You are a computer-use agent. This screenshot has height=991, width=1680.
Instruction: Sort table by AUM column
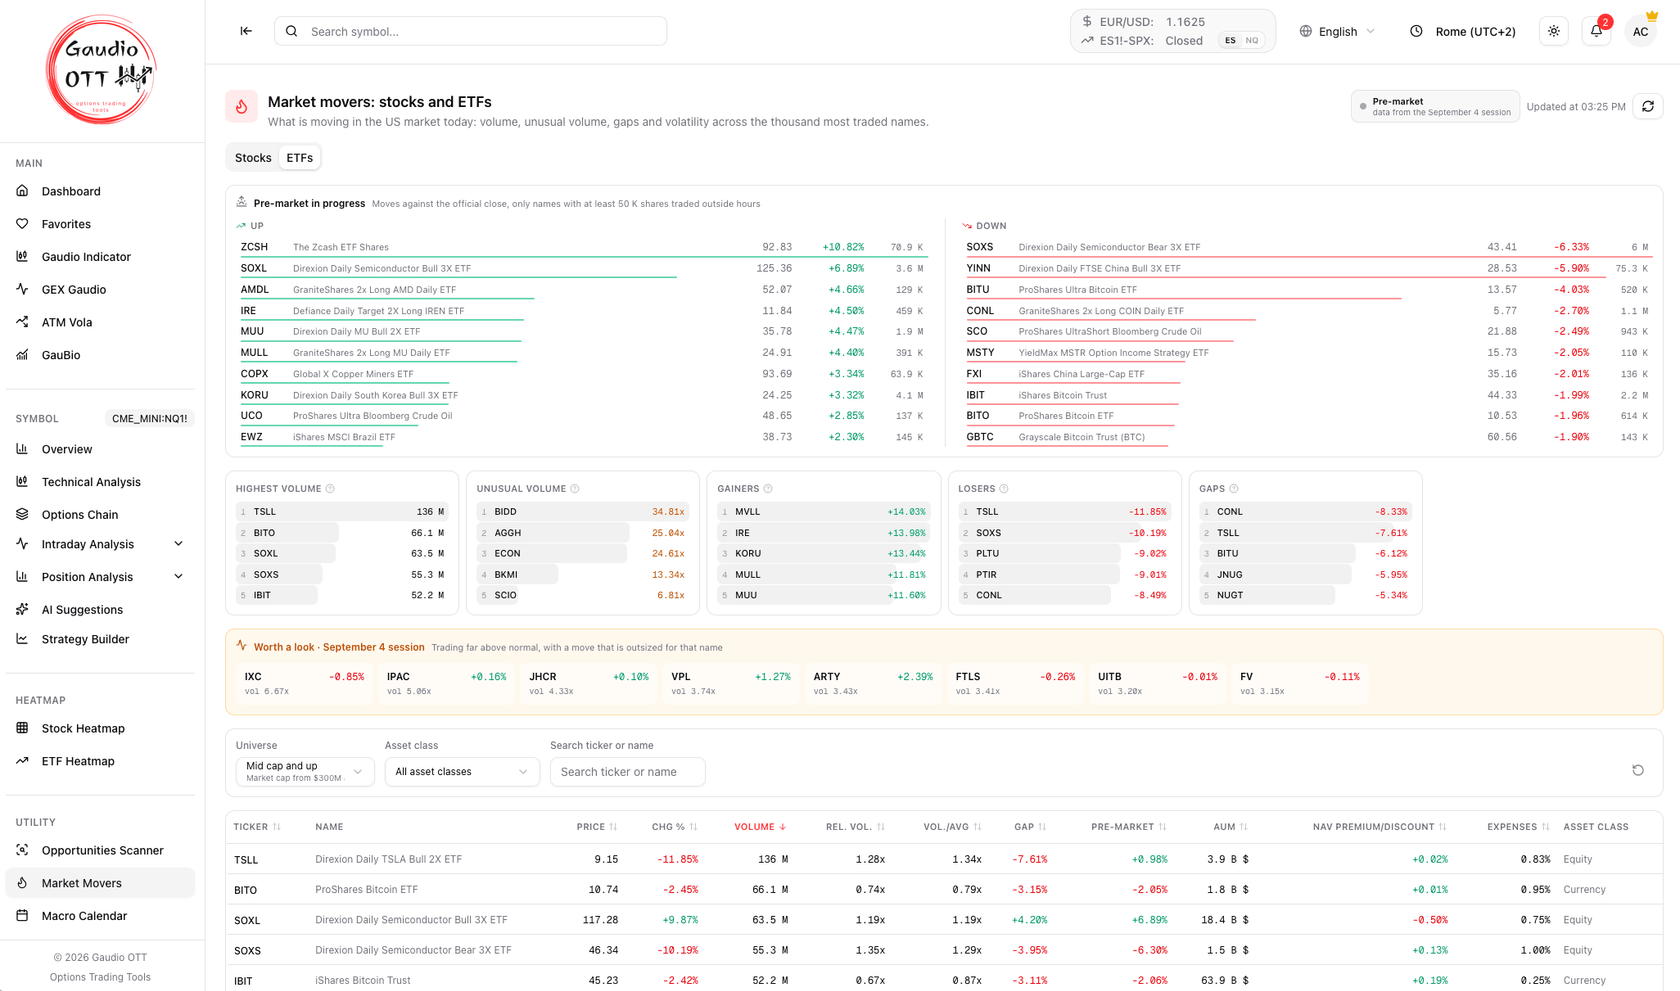pyautogui.click(x=1231, y=827)
